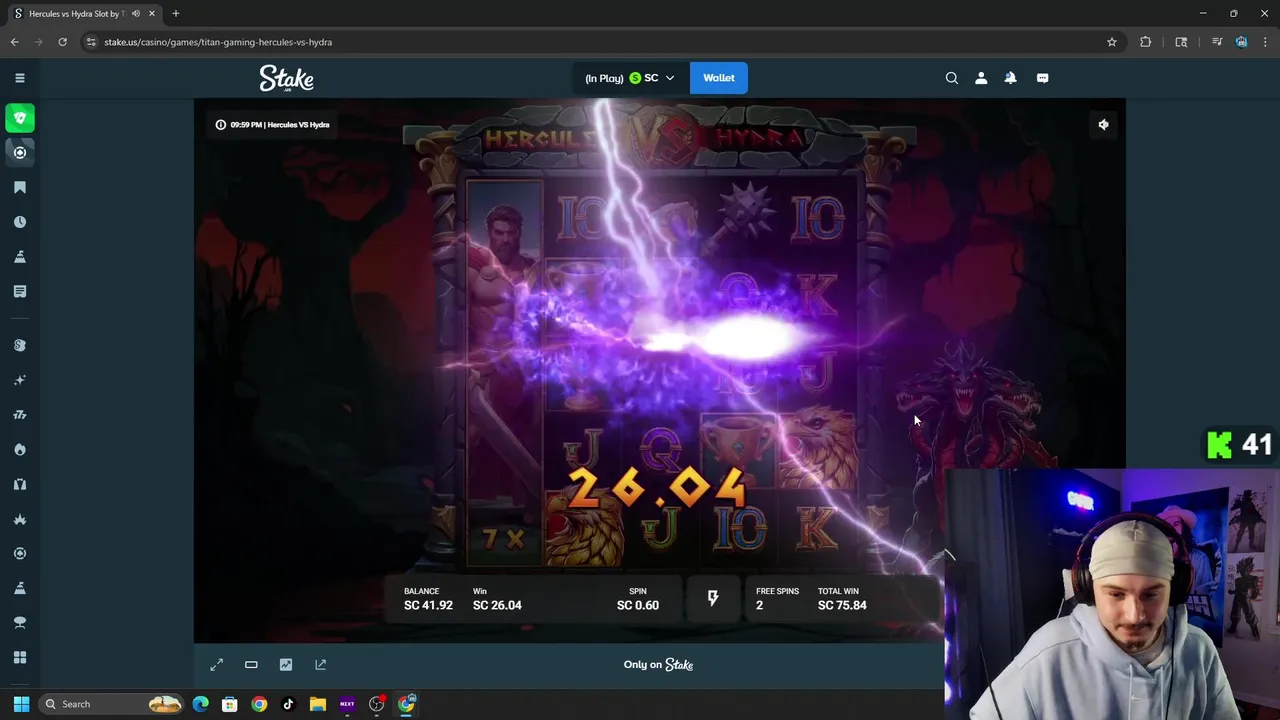The image size is (1280, 720).
Task: Open the Chrome three-dot menu
Action: pos(1265,42)
